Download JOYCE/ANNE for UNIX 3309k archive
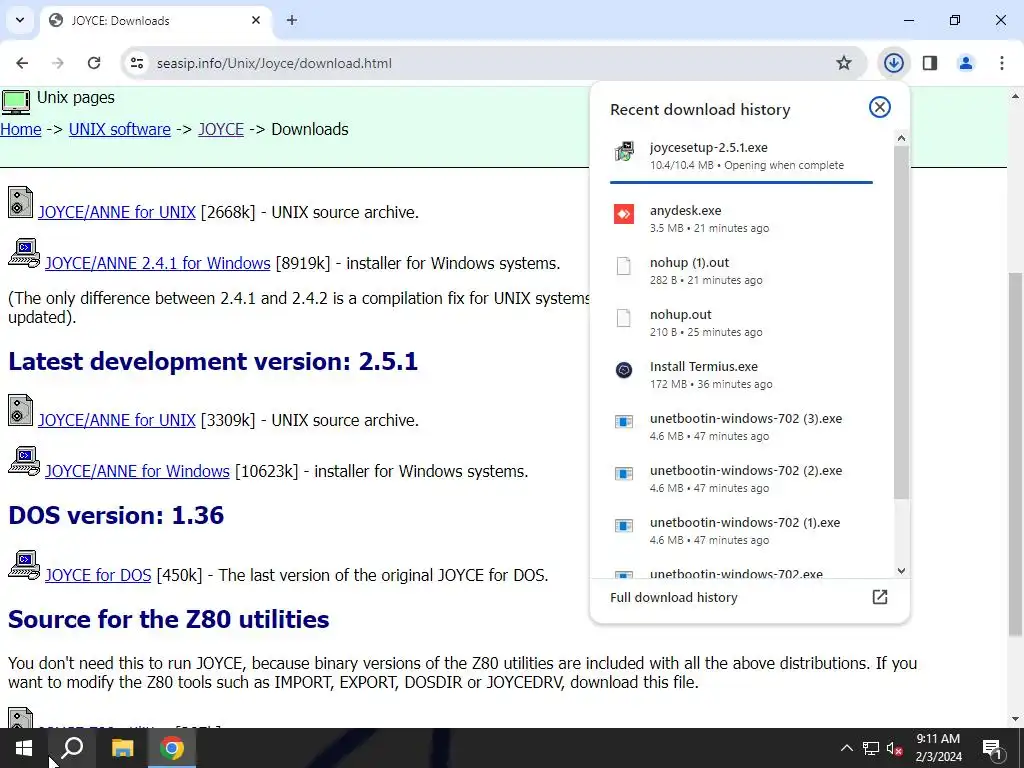Image resolution: width=1024 pixels, height=768 pixels. coord(117,420)
